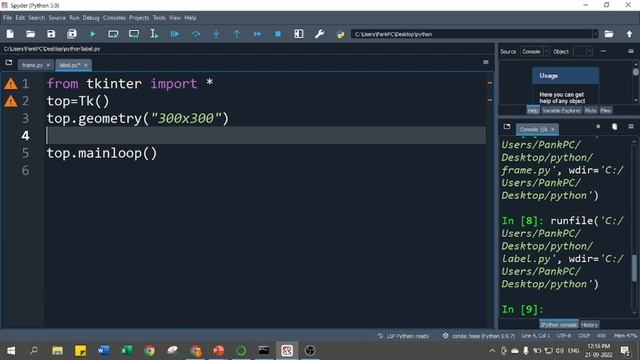The height and width of the screenshot is (360, 640).
Task: Open Preferences via the wrench icon
Action: (x=320, y=34)
